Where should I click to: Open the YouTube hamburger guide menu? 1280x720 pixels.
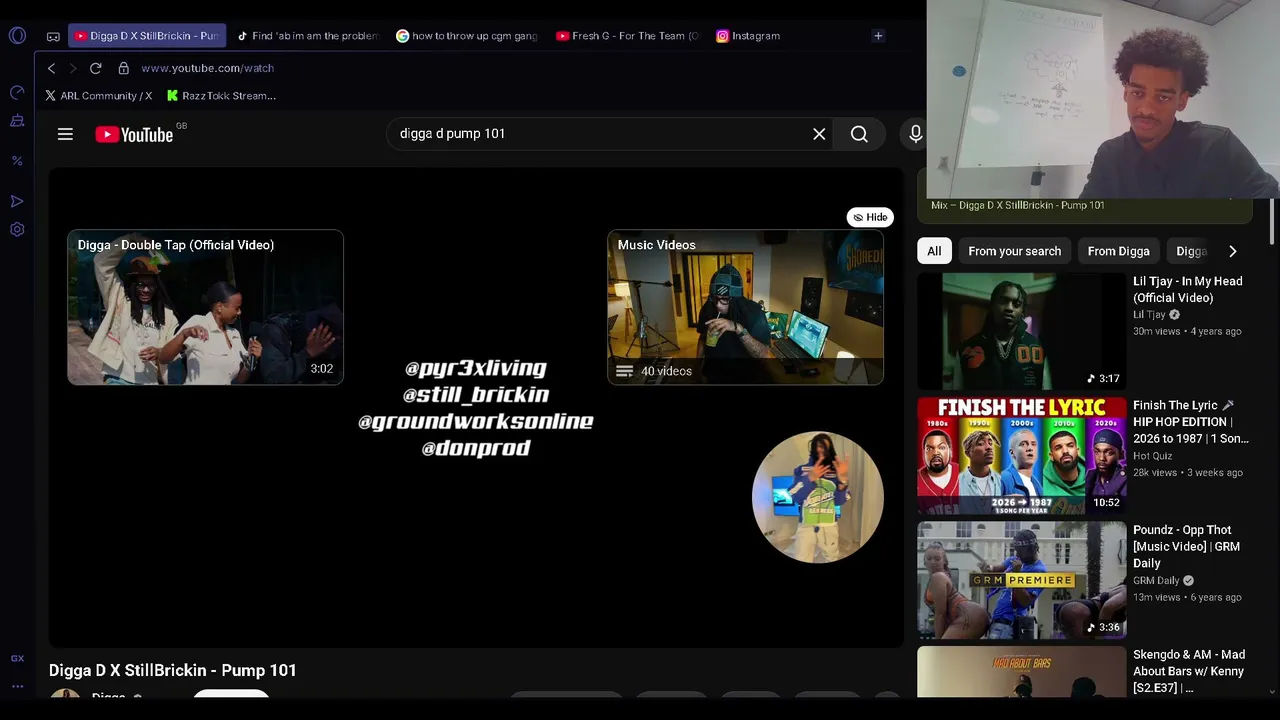[x=65, y=134]
